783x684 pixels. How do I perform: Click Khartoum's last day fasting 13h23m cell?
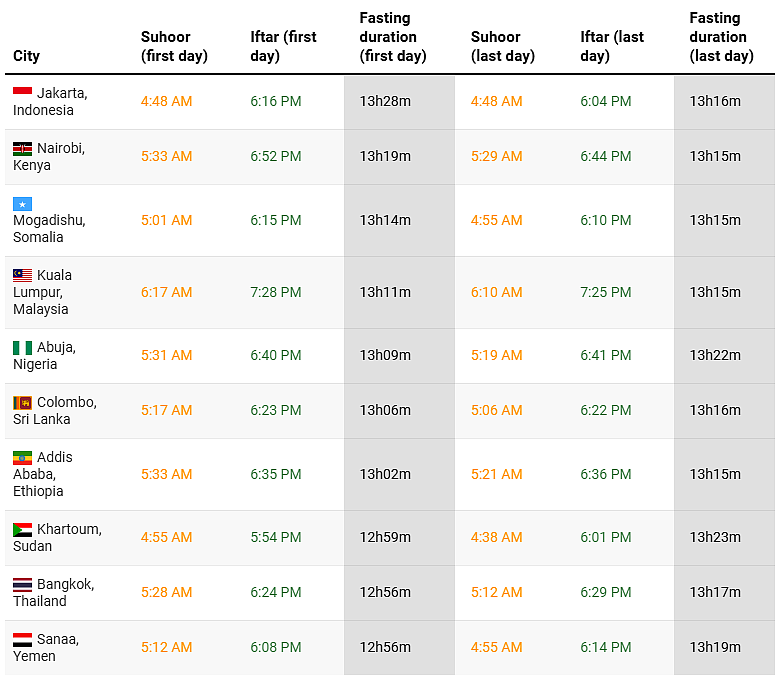point(715,537)
